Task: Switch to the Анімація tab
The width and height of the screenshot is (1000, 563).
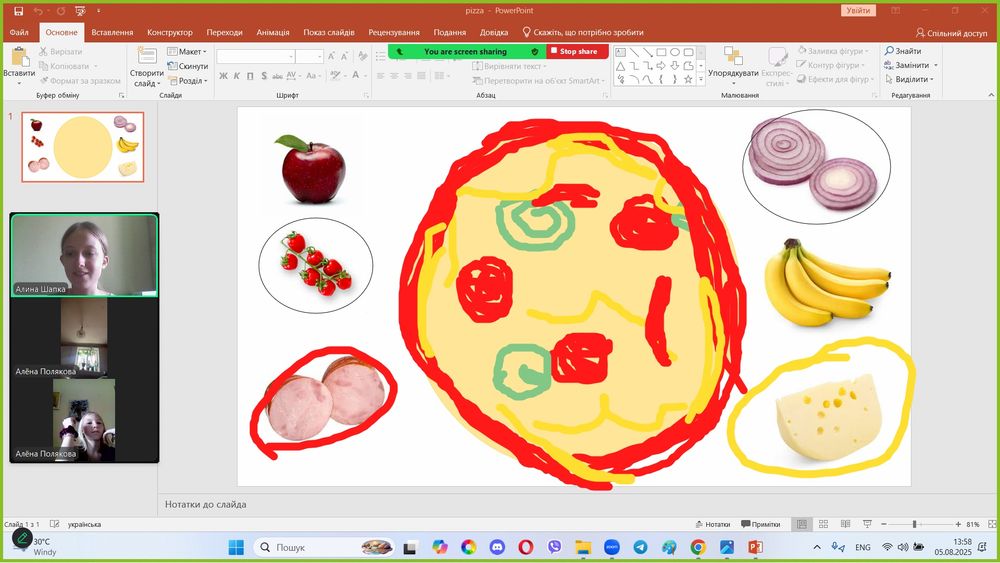Action: pyautogui.click(x=272, y=32)
